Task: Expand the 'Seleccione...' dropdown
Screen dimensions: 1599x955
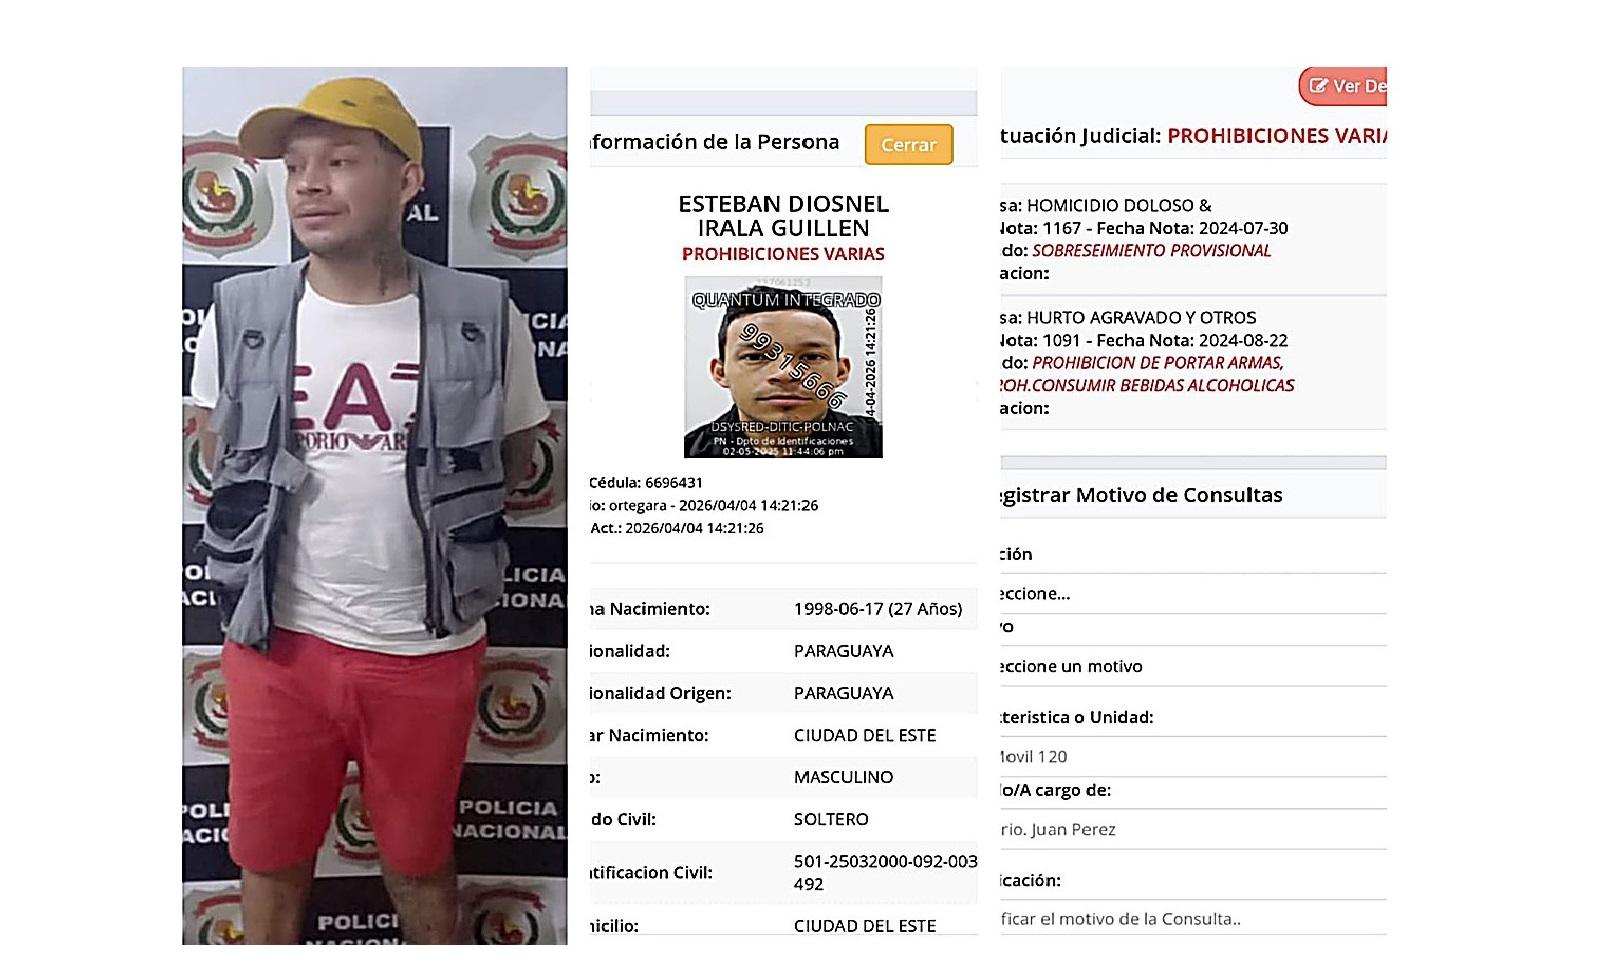Action: (x=1193, y=594)
